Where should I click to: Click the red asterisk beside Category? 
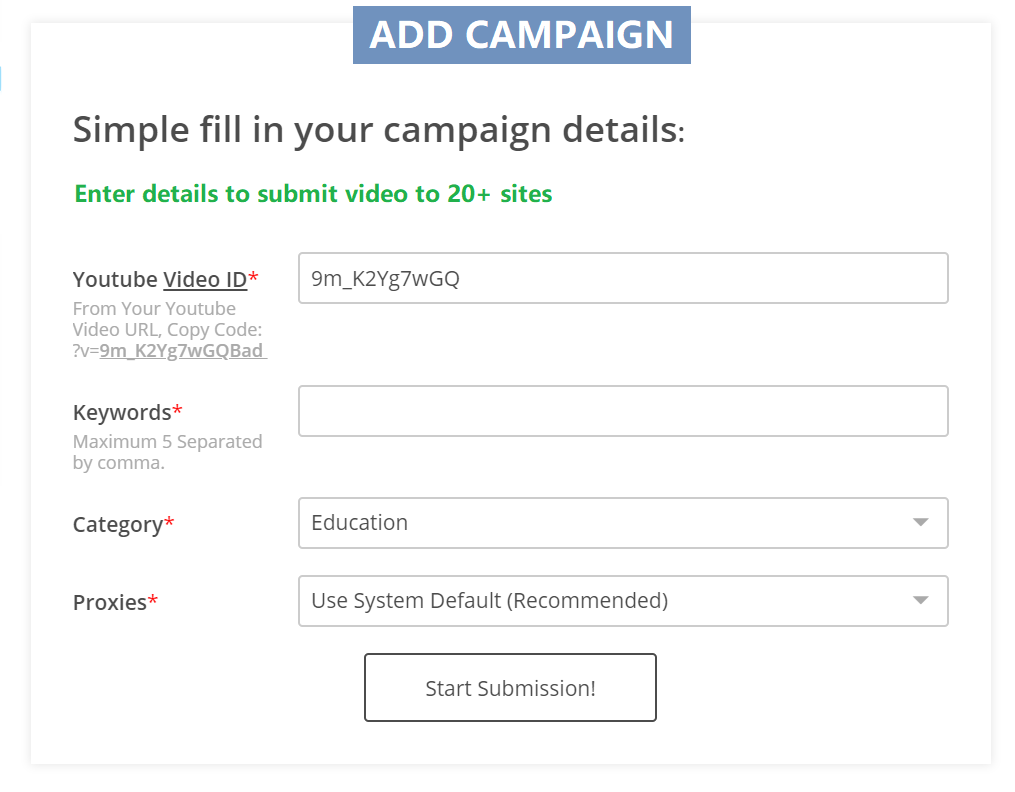169,523
